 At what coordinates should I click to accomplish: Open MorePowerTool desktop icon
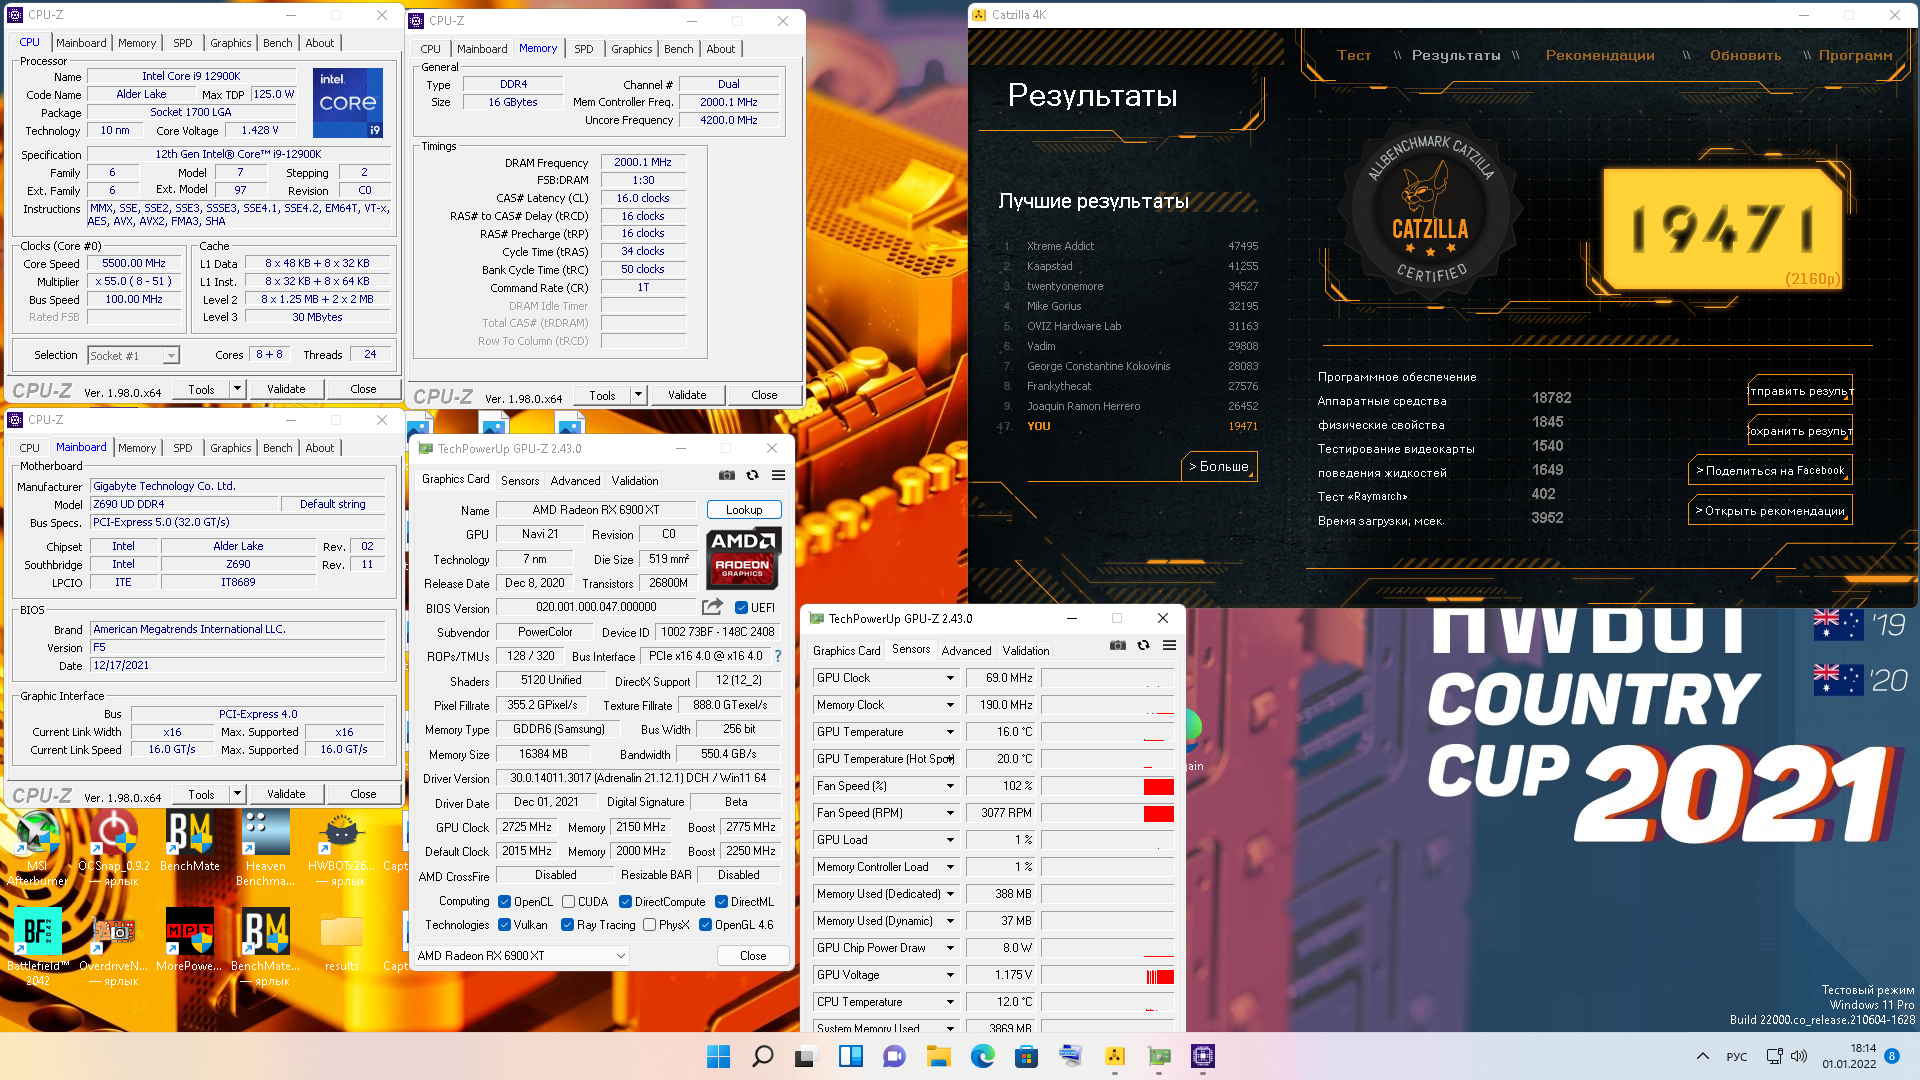pyautogui.click(x=190, y=940)
